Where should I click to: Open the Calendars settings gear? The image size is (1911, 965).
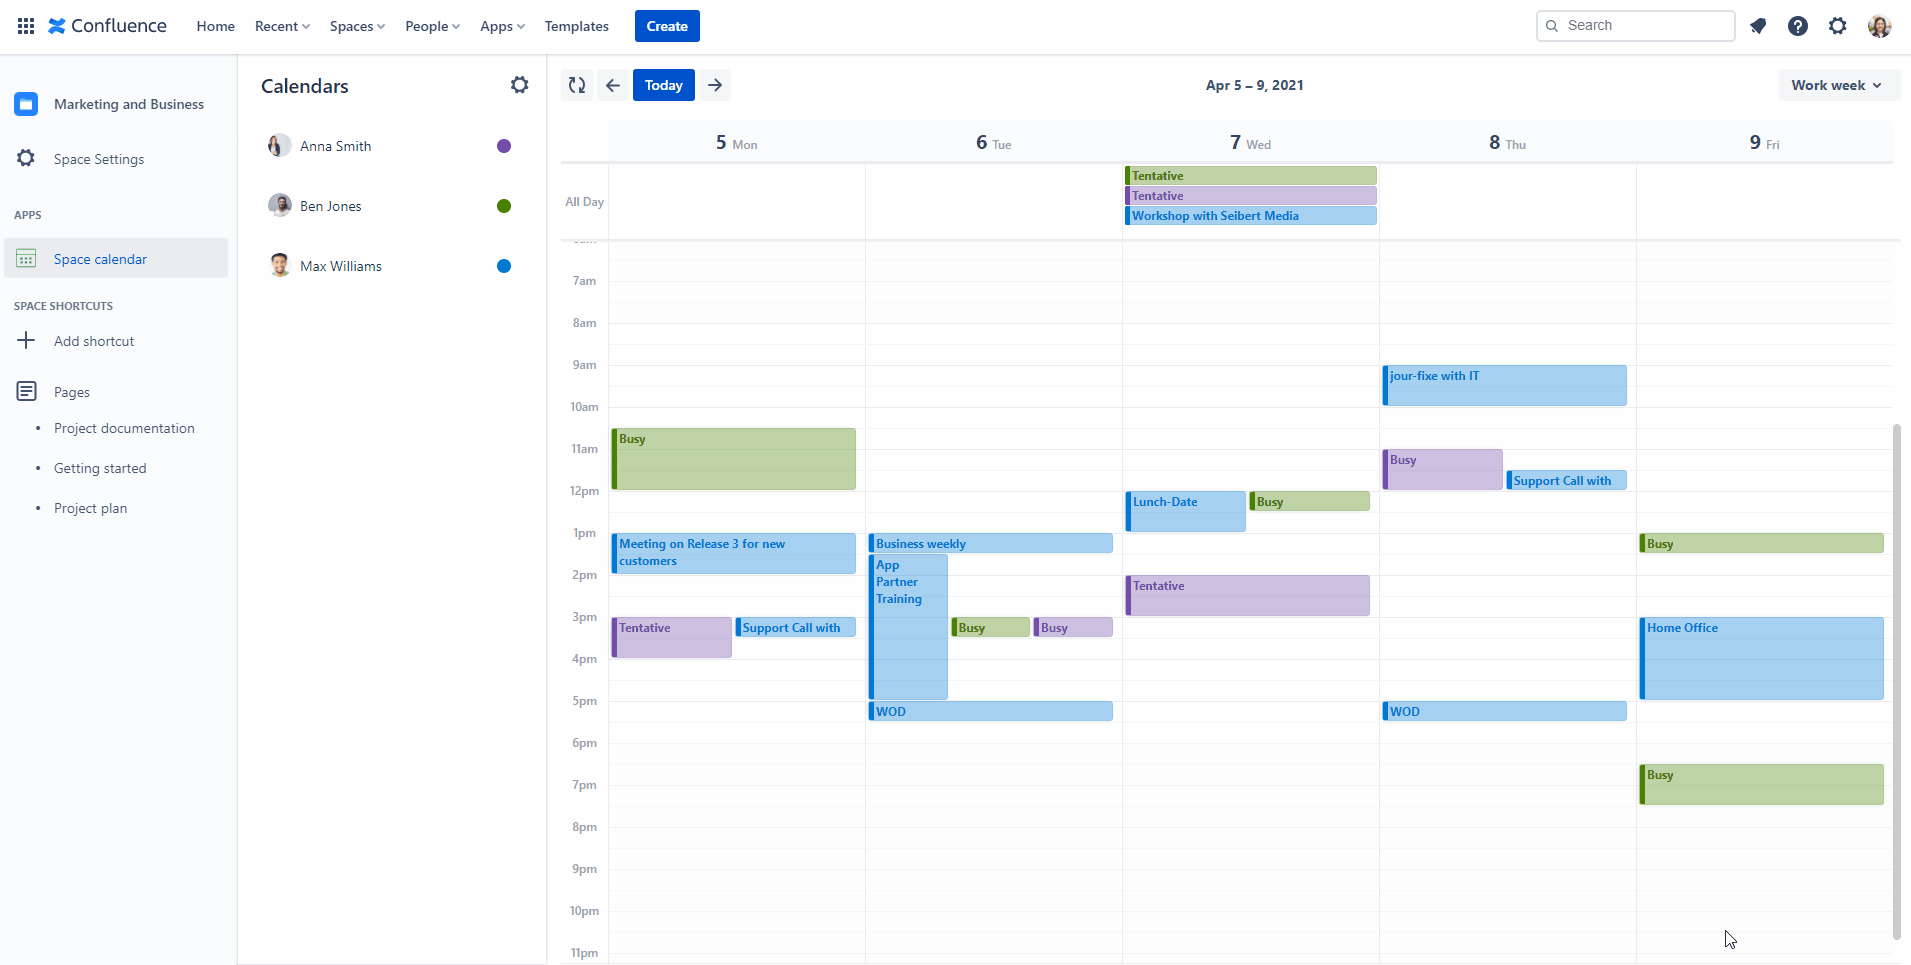click(x=519, y=85)
